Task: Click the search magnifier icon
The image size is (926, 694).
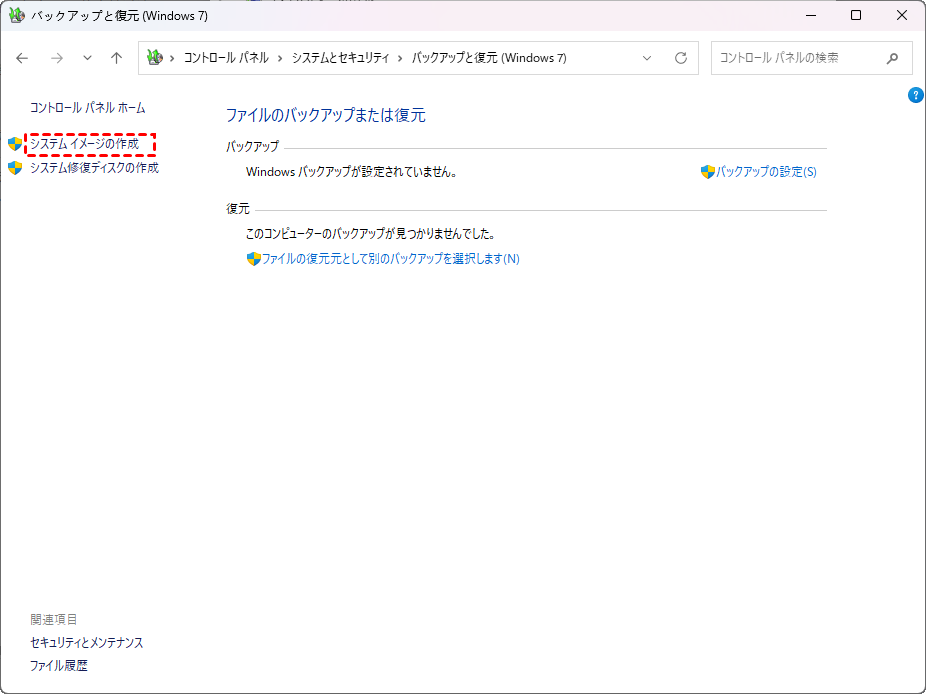Action: tap(892, 58)
